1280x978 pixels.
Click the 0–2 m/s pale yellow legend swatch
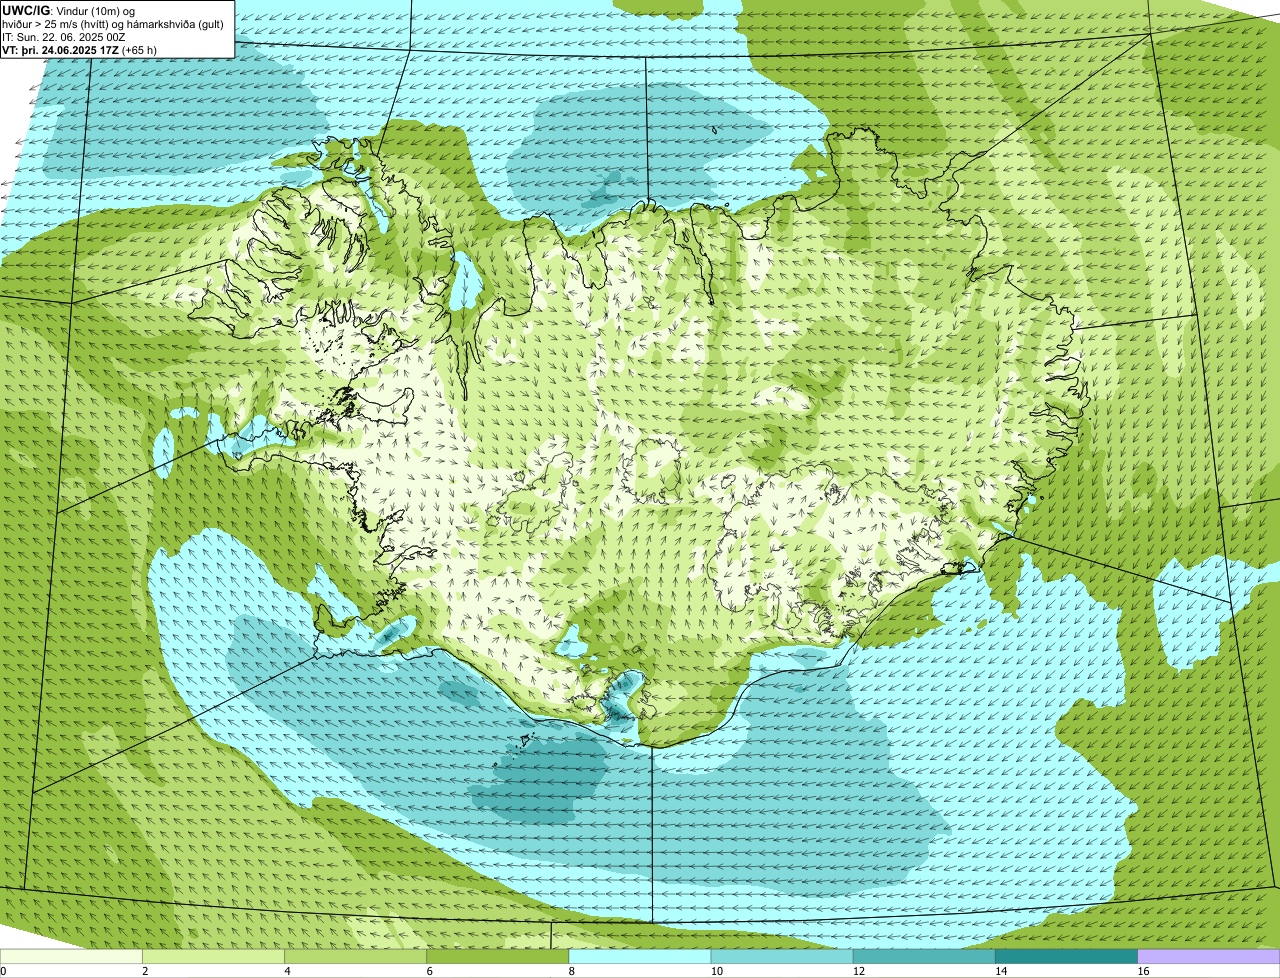pyautogui.click(x=72, y=957)
